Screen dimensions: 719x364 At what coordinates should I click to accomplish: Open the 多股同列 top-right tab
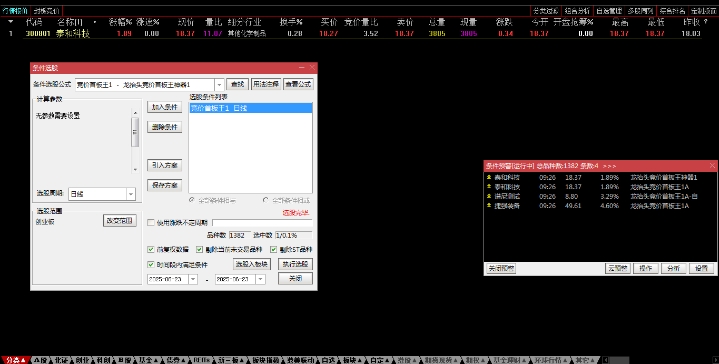tap(640, 11)
